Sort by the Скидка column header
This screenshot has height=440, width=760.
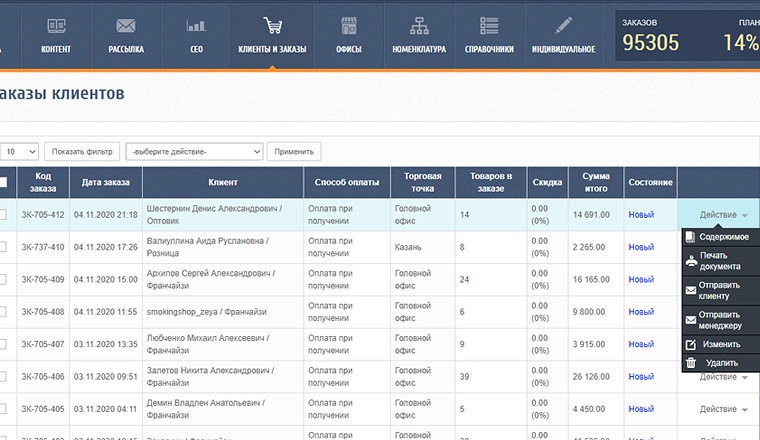tap(547, 182)
